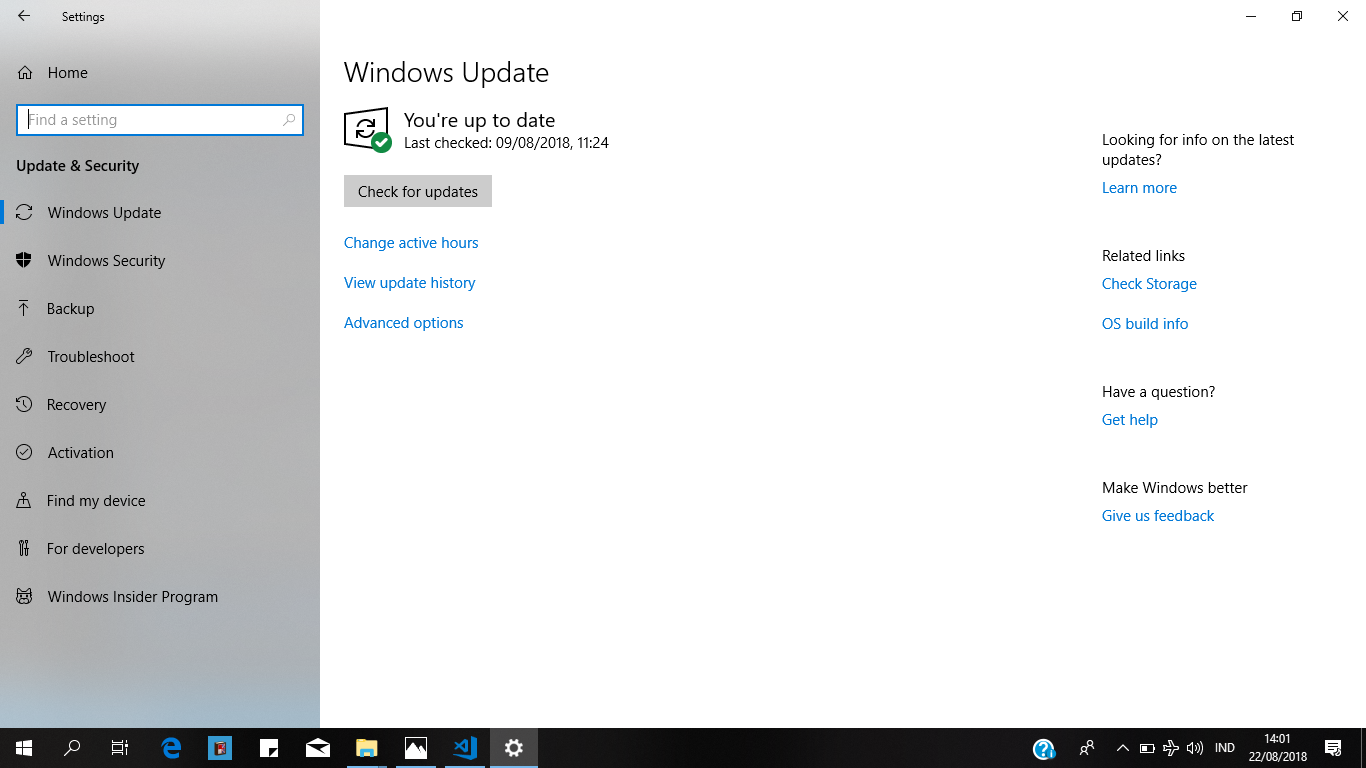The height and width of the screenshot is (768, 1366).
Task: Open the People icon in the taskbar
Action: 1087,747
